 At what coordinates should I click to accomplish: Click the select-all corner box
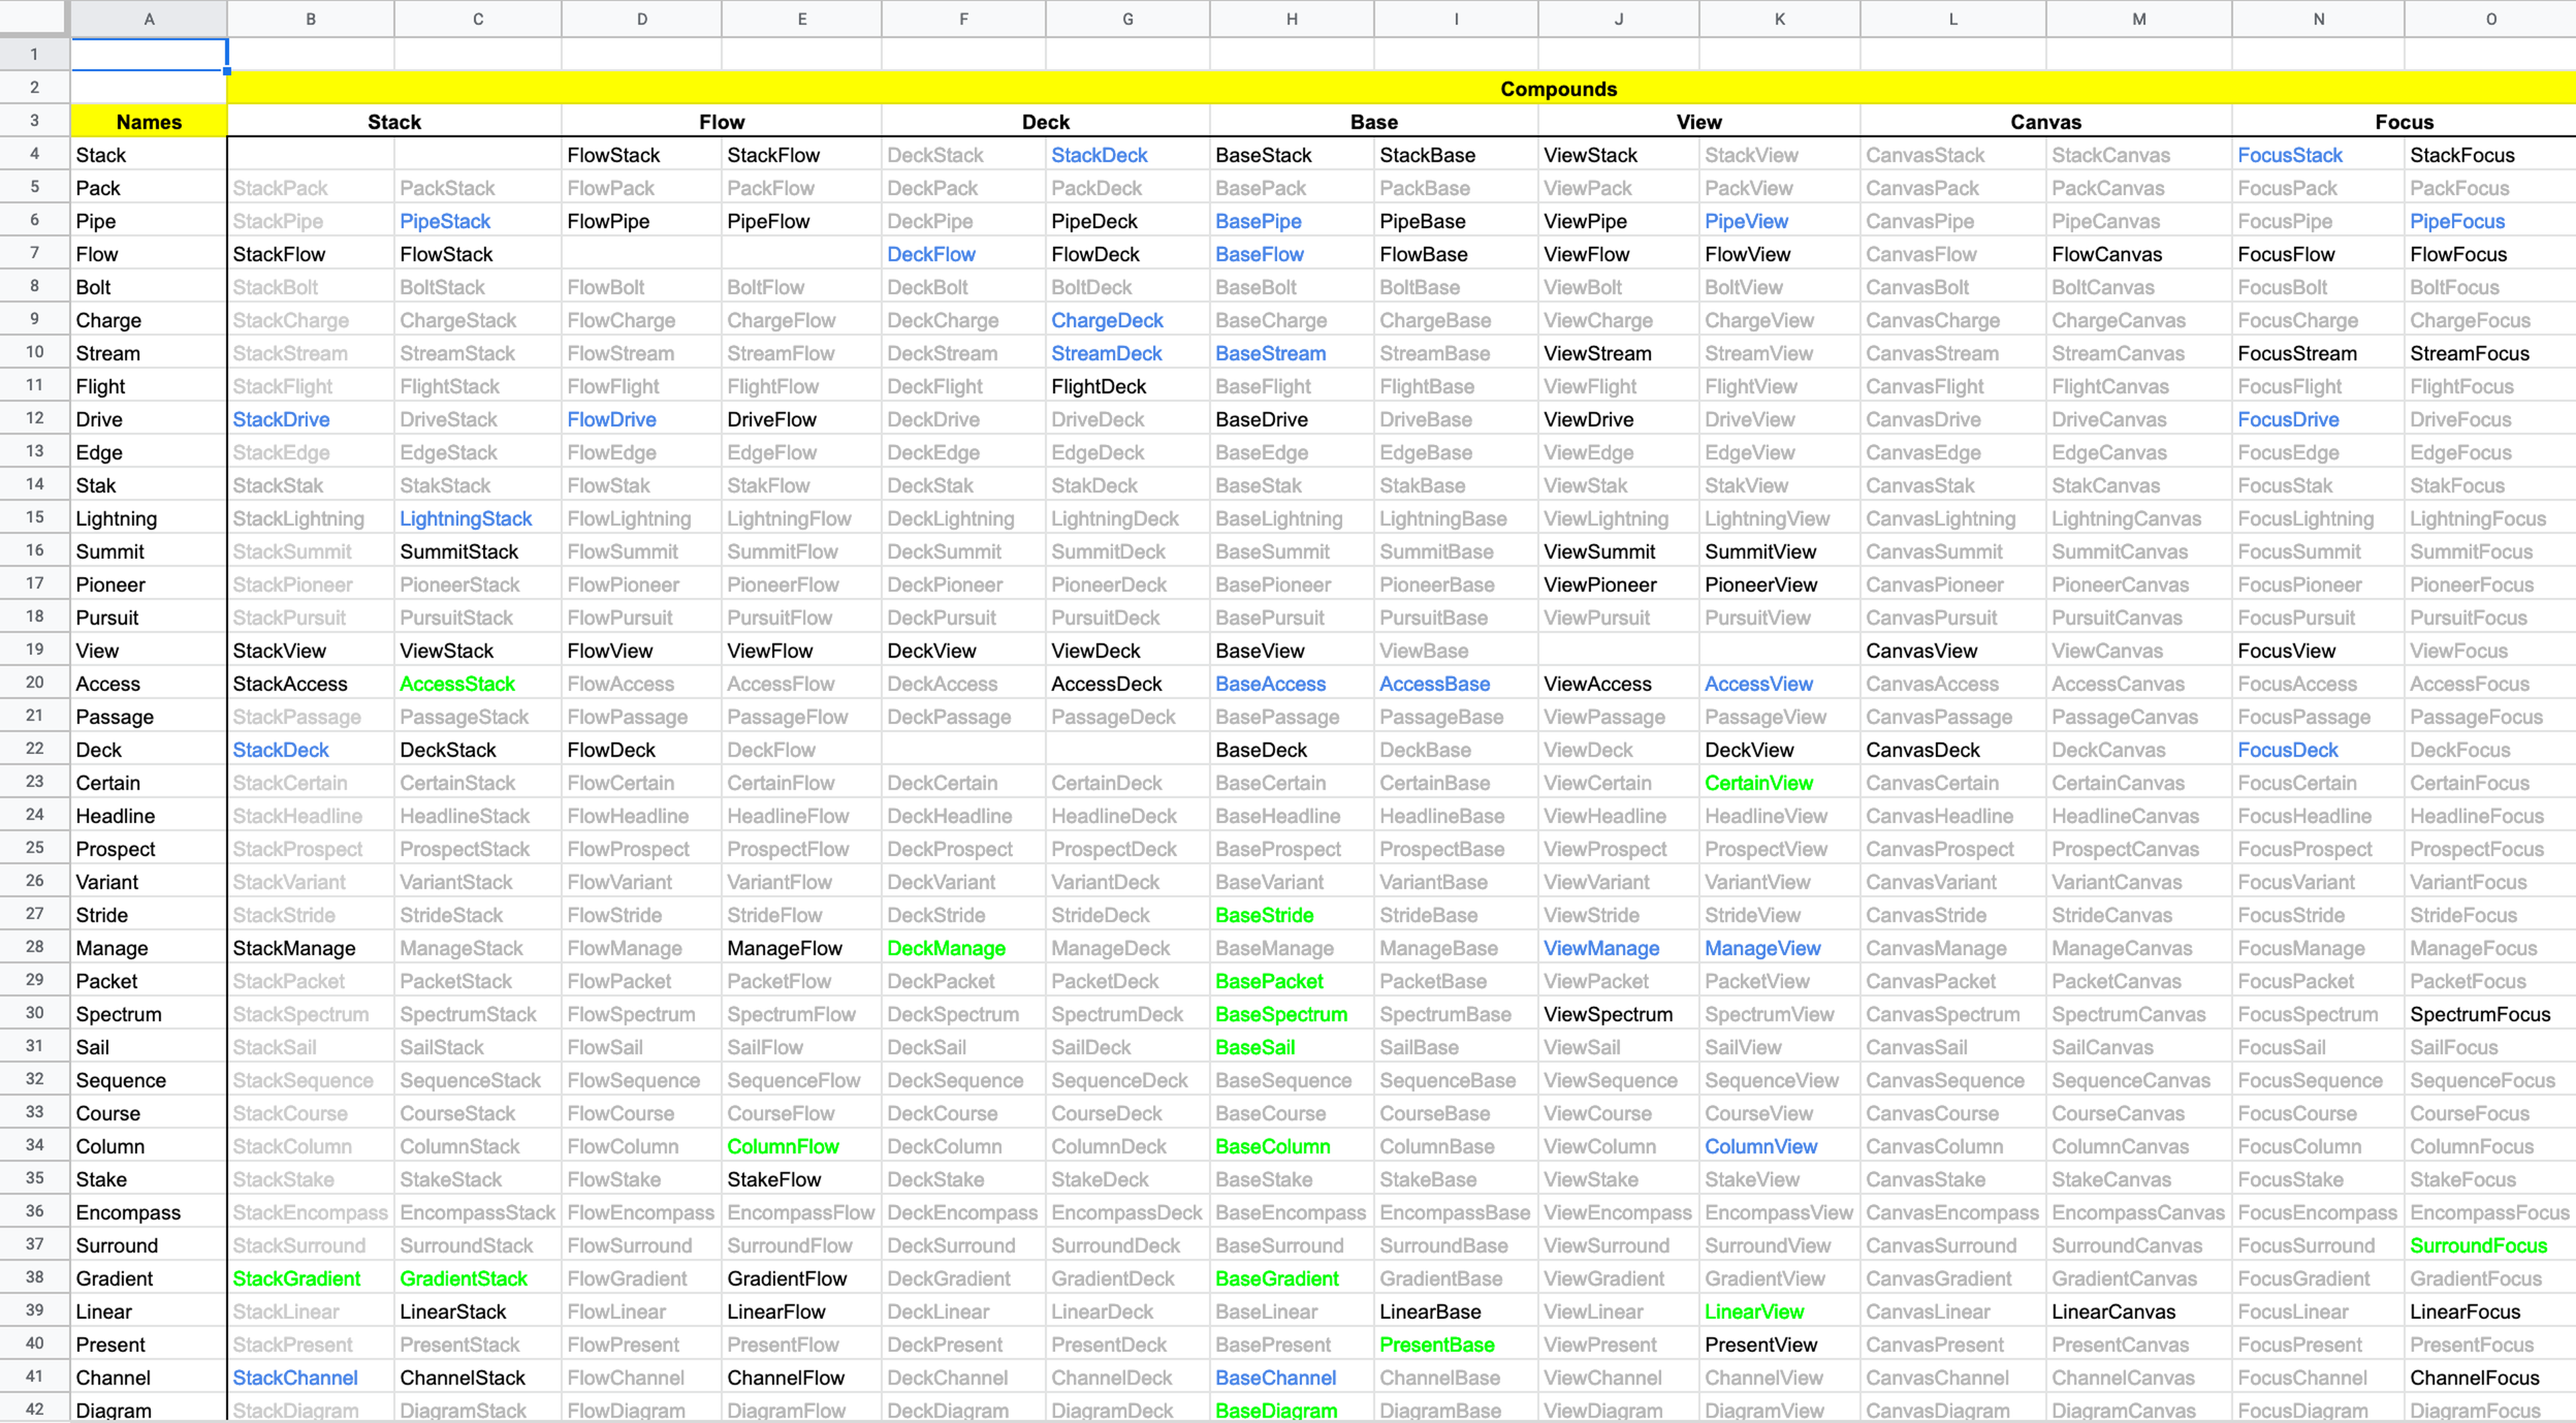(34, 19)
